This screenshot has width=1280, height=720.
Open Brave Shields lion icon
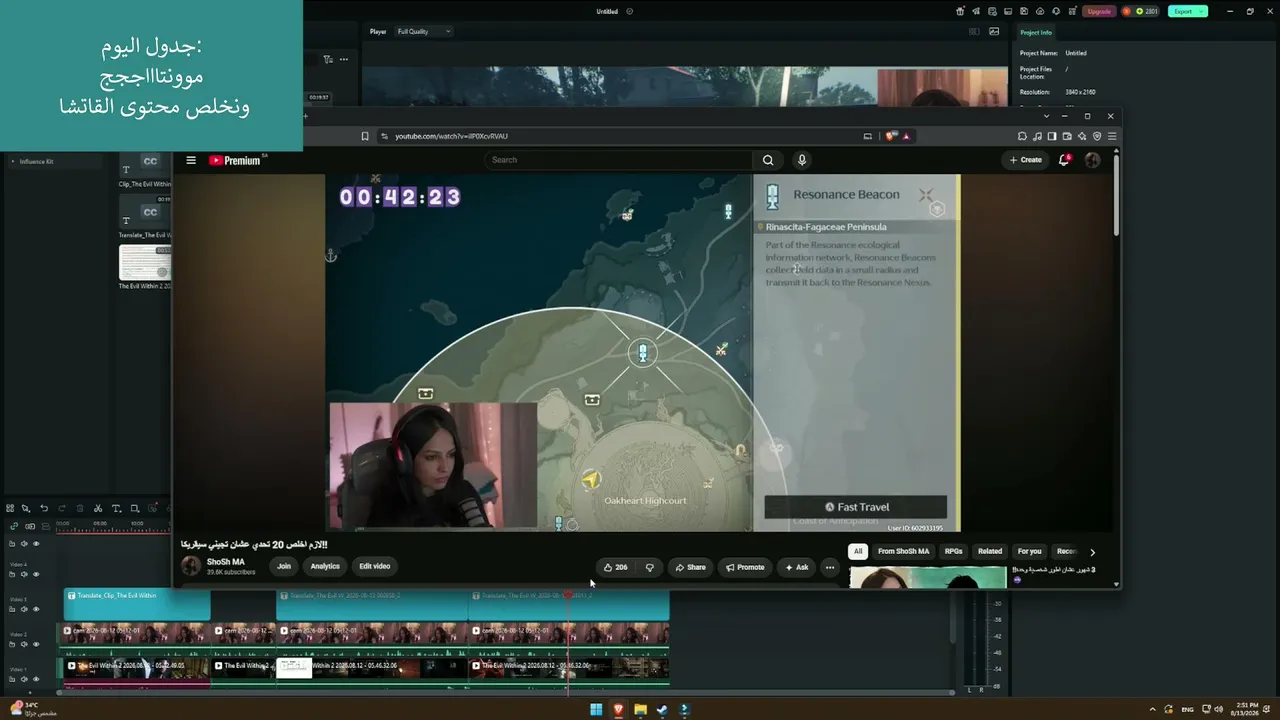(890, 136)
